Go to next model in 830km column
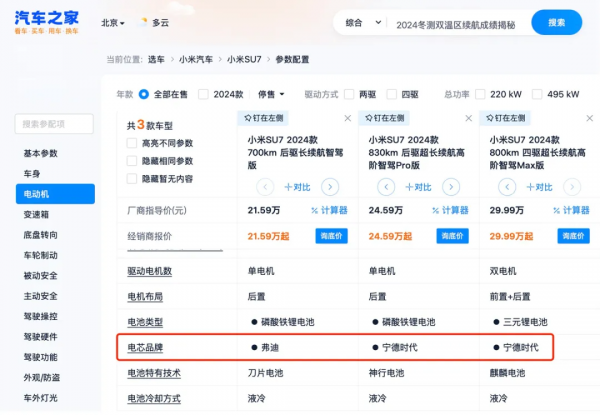600x415 pixels. (451, 187)
